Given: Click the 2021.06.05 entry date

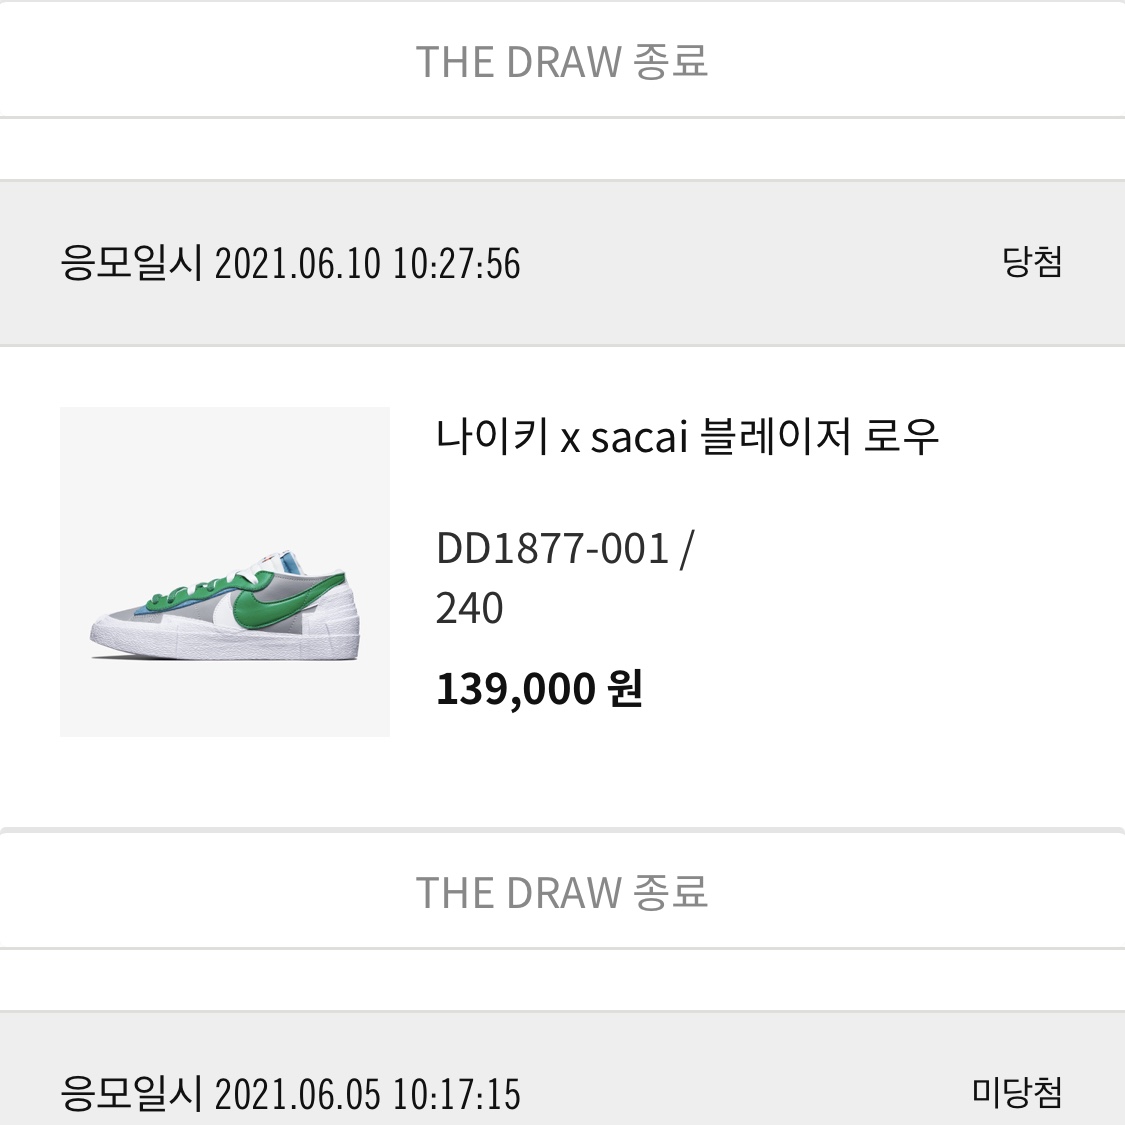Looking at the screenshot, I should pos(298,1094).
